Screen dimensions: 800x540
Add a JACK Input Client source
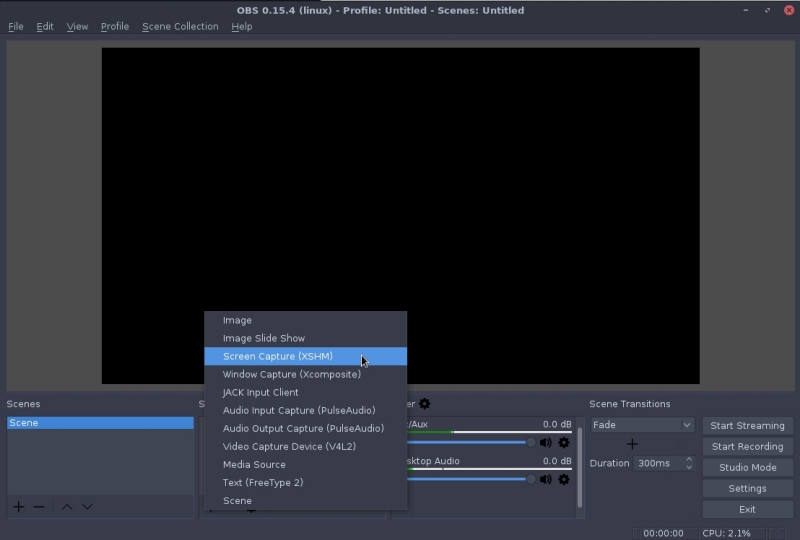(x=306, y=392)
